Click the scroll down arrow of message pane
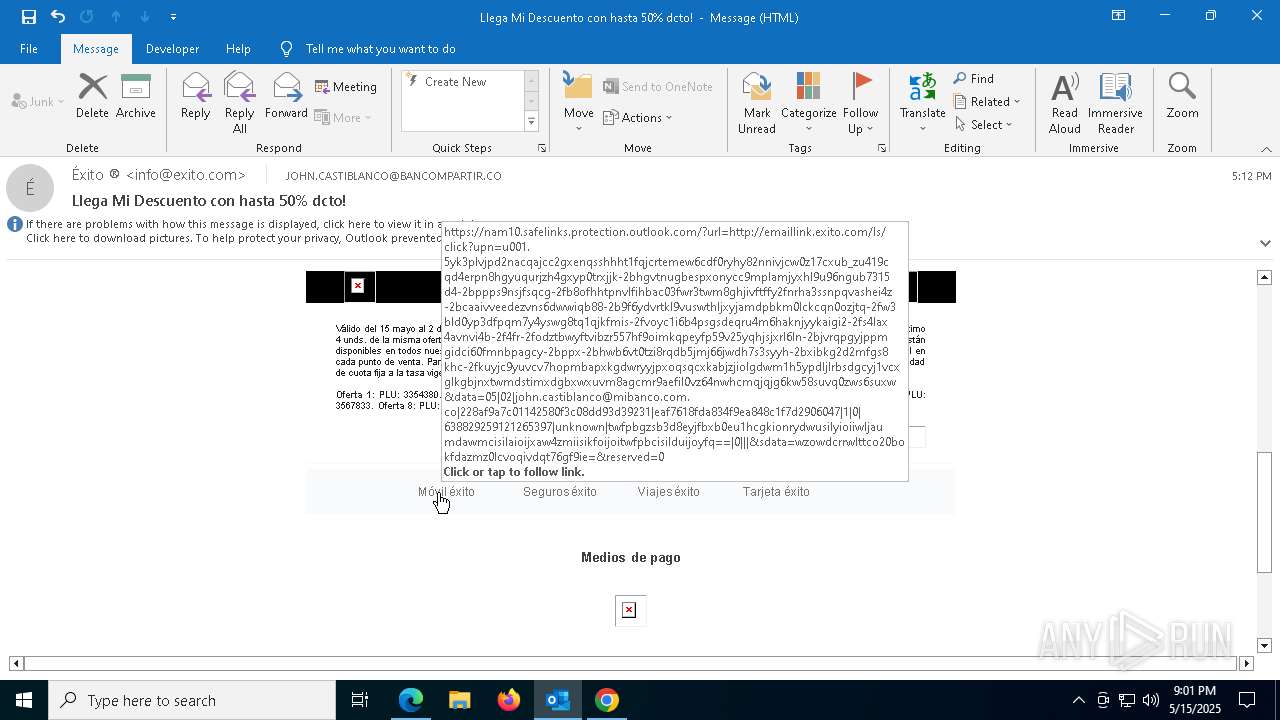This screenshot has height=720, width=1280. click(1264, 646)
